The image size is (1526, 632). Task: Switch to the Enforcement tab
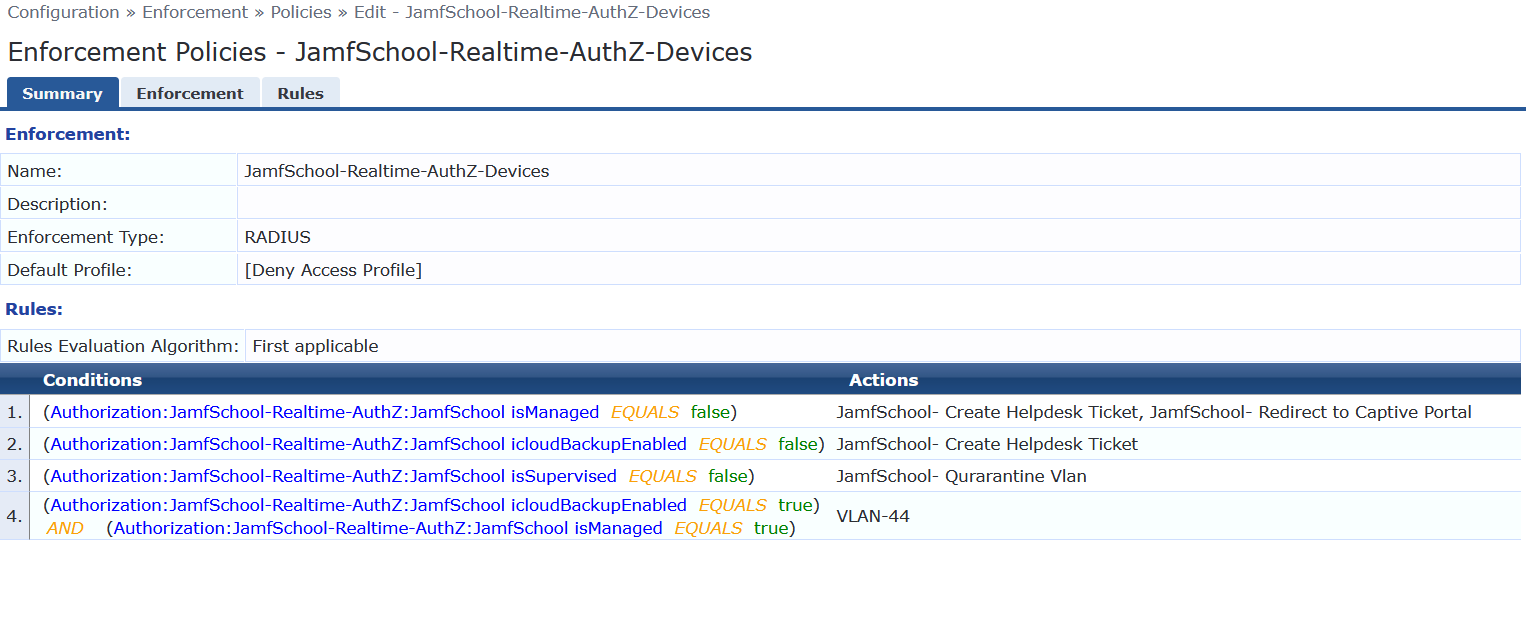click(190, 93)
